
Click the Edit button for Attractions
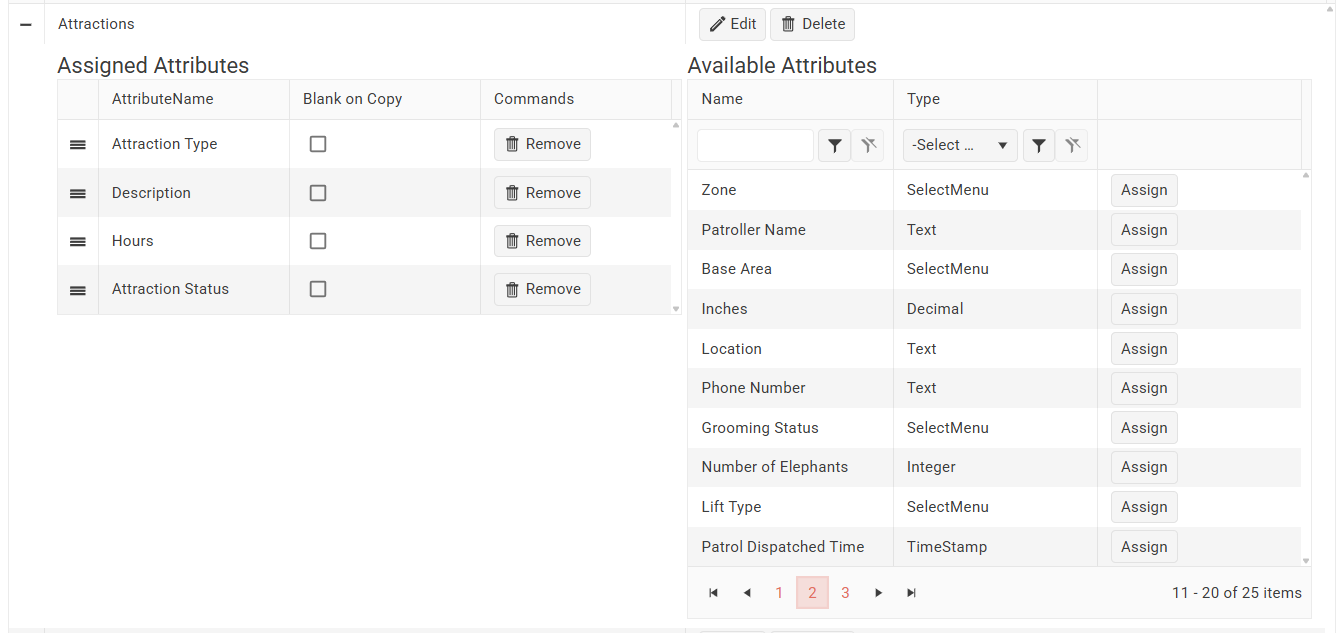[732, 24]
